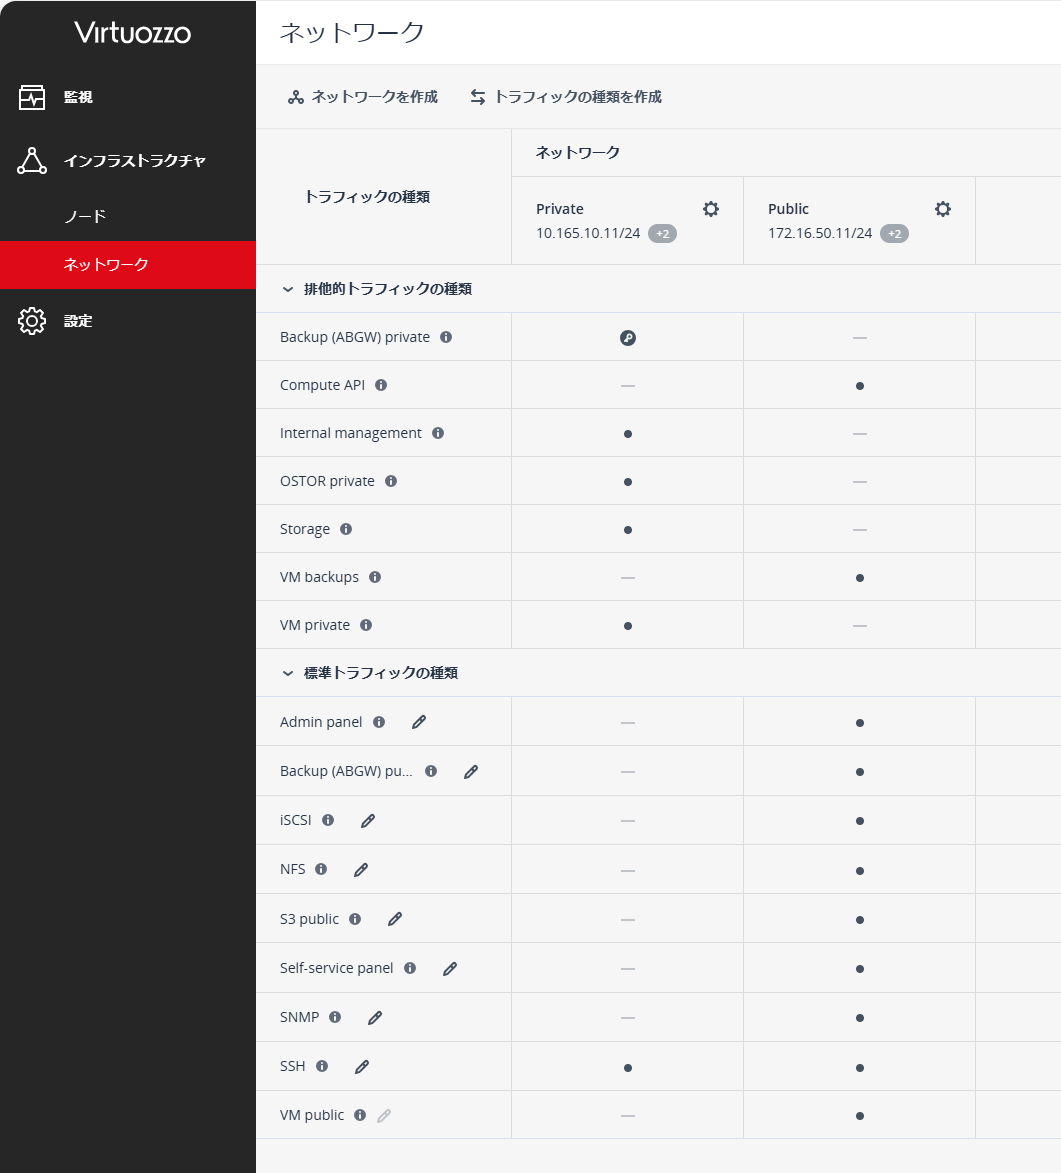Click the 172.16.50.11/24 address text

pos(820,233)
